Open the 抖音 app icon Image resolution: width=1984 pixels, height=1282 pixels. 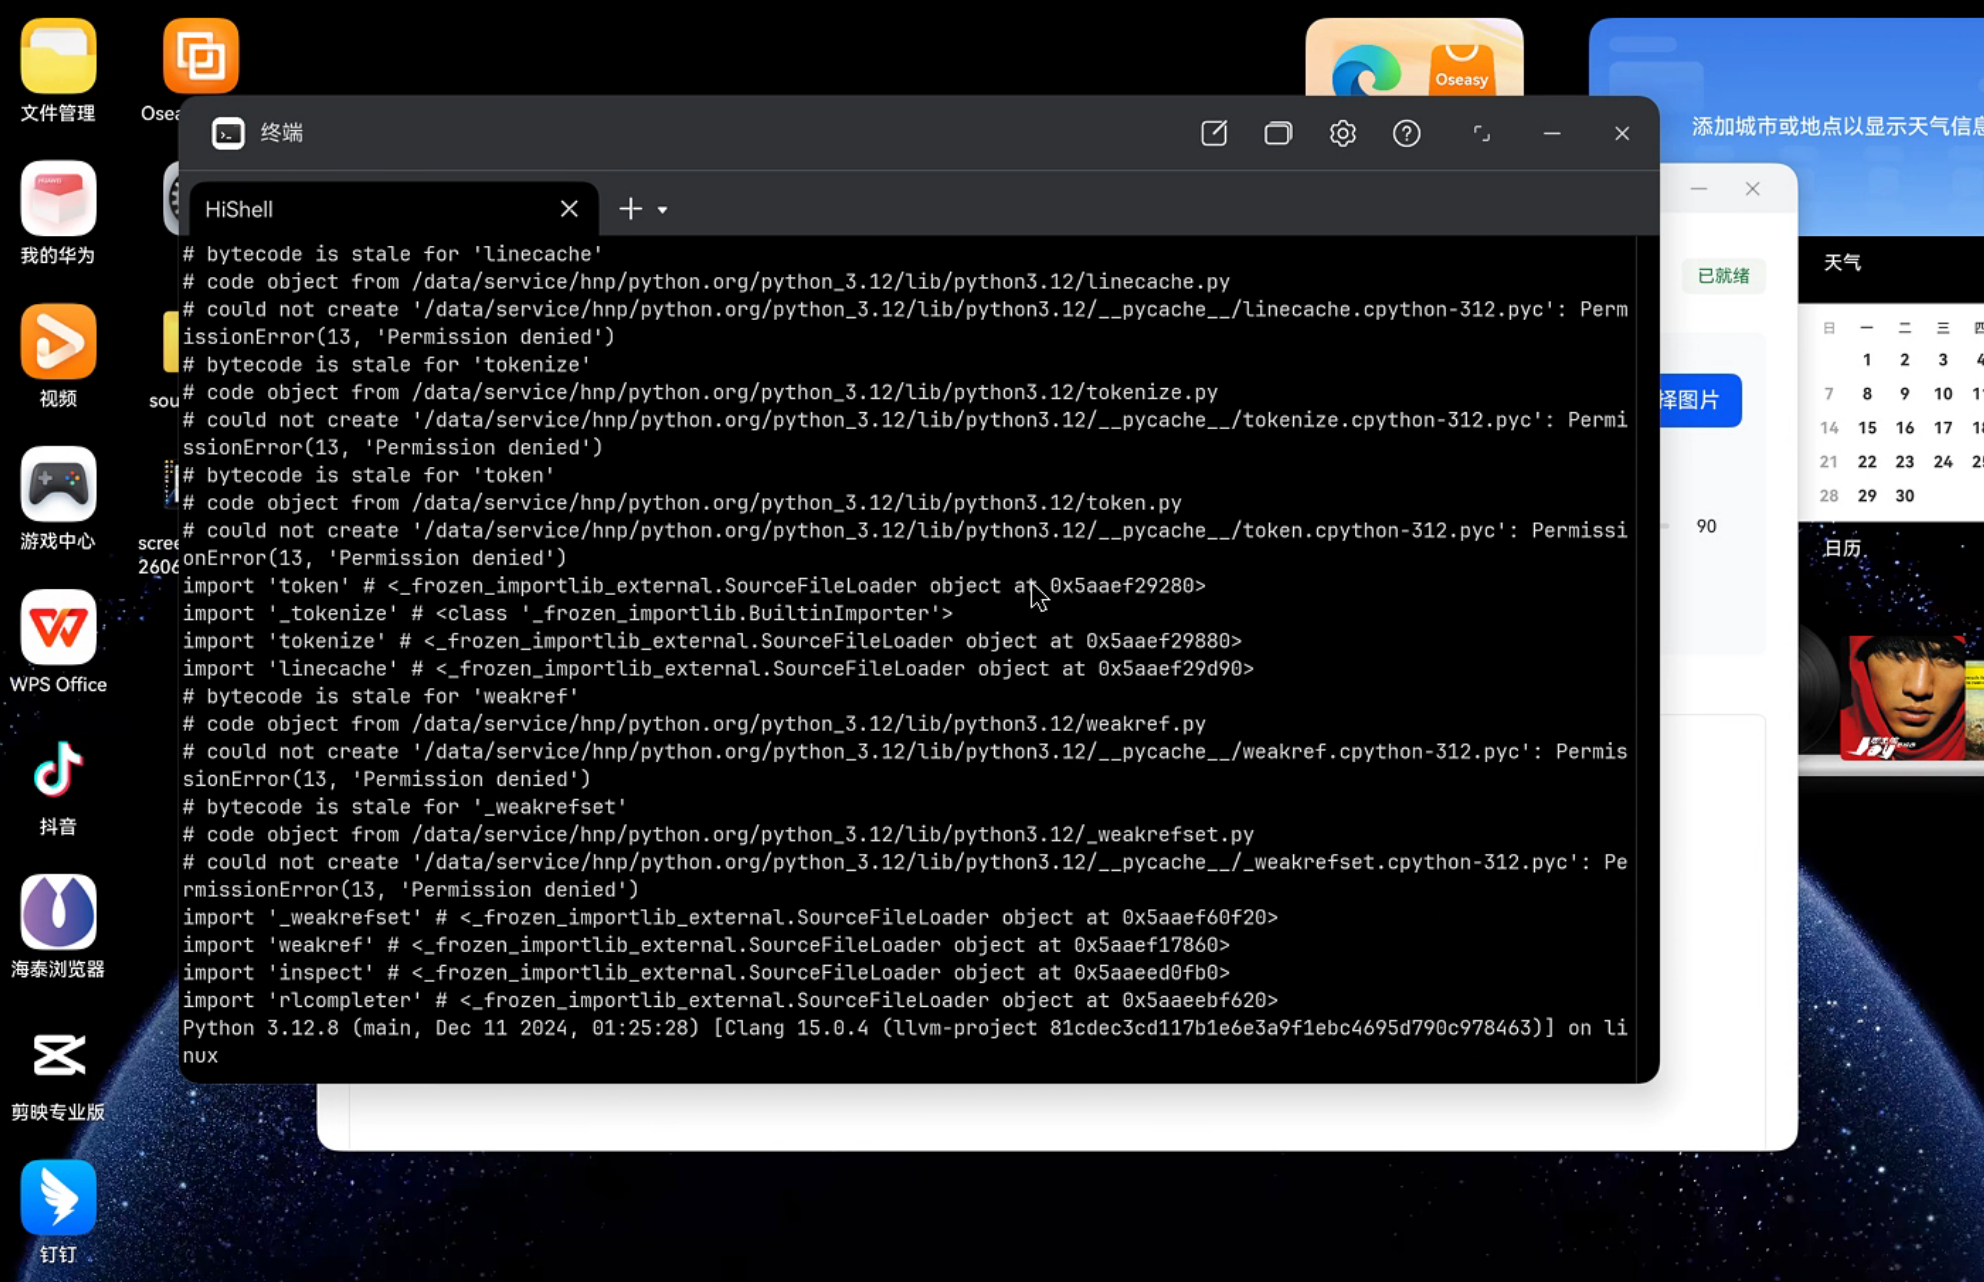[x=58, y=770]
